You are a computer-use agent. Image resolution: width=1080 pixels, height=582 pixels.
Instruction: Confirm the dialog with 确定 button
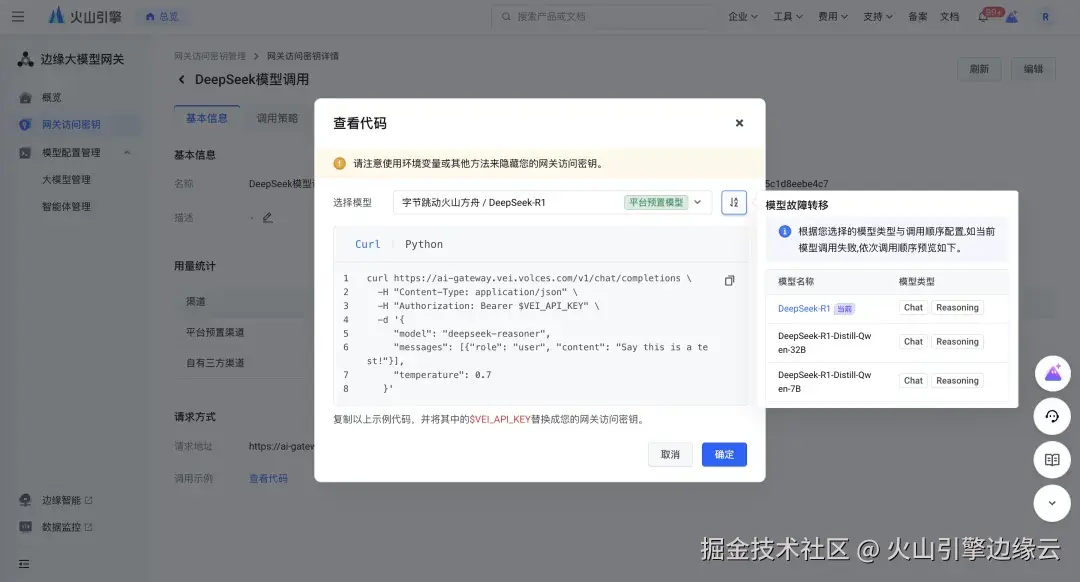click(x=723, y=454)
